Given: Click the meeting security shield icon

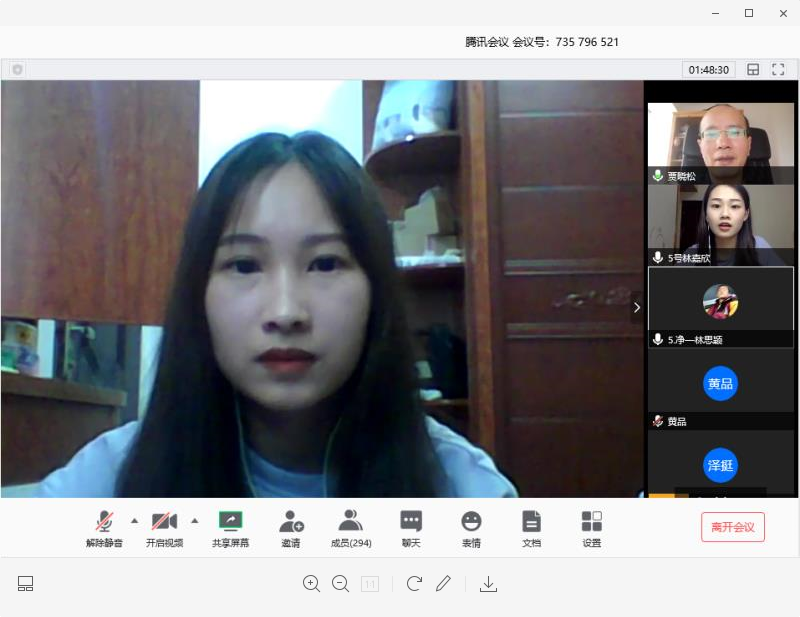Looking at the screenshot, I should coord(17,70).
